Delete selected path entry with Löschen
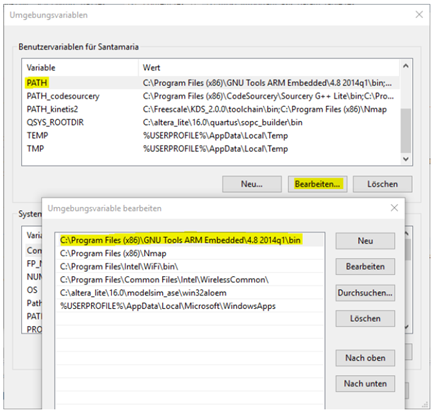Screen dimensions: 435x416 (365, 319)
